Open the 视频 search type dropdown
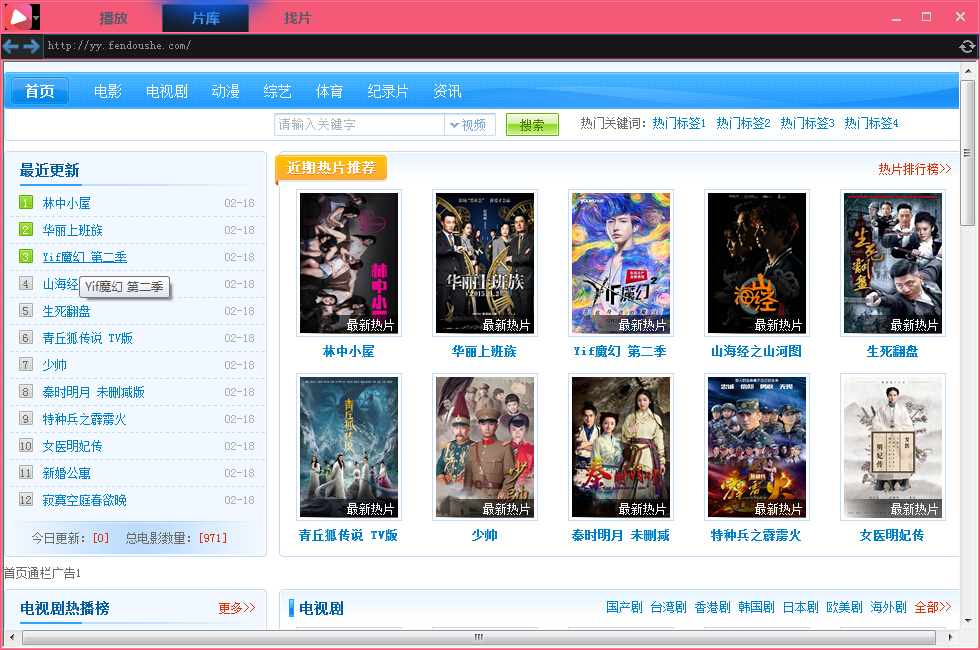The height and width of the screenshot is (650, 980). (x=469, y=125)
